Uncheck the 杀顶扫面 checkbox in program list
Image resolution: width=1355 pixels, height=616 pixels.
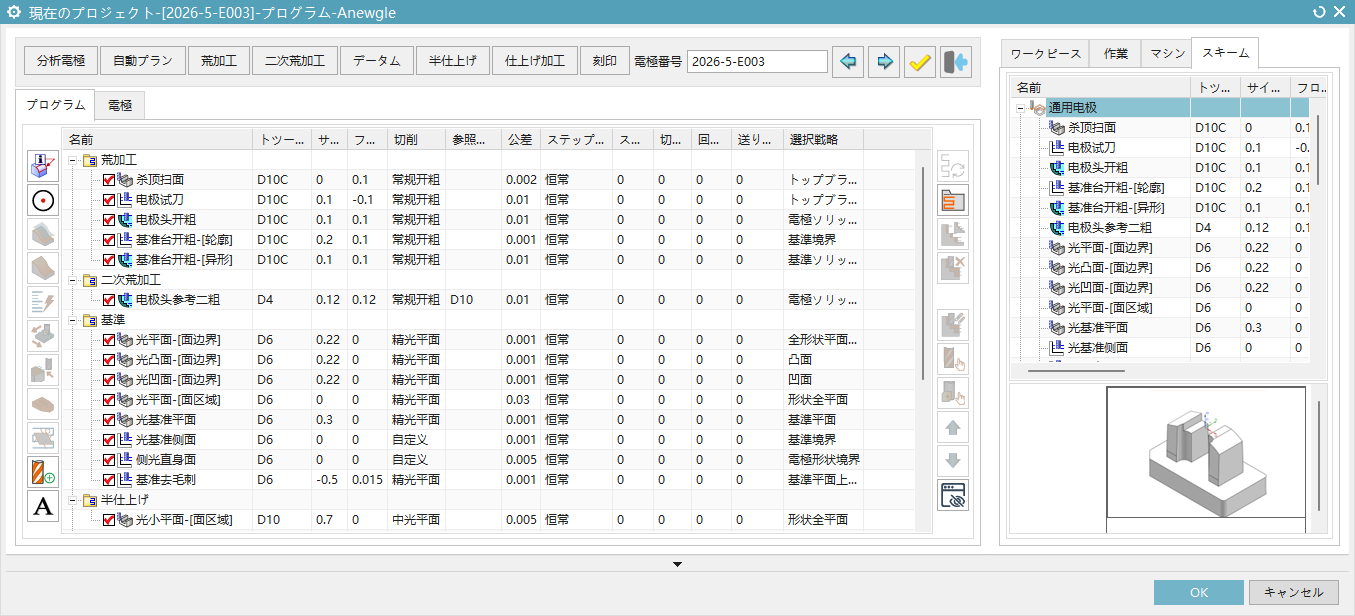pyautogui.click(x=110, y=180)
